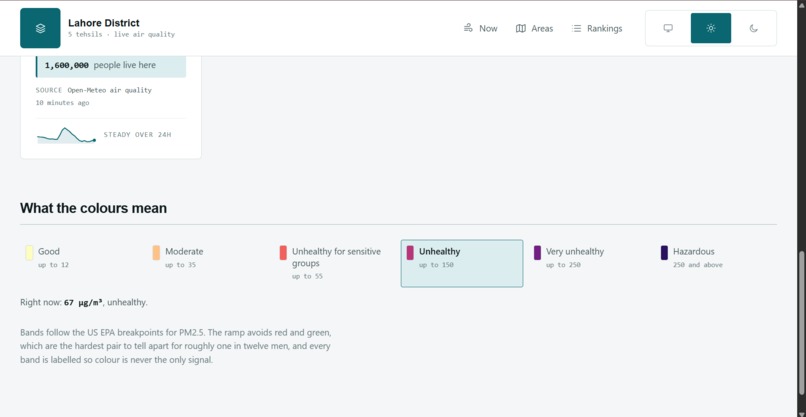Click the pale yellow Good swatch
This screenshot has height=417, width=806.
point(29,252)
